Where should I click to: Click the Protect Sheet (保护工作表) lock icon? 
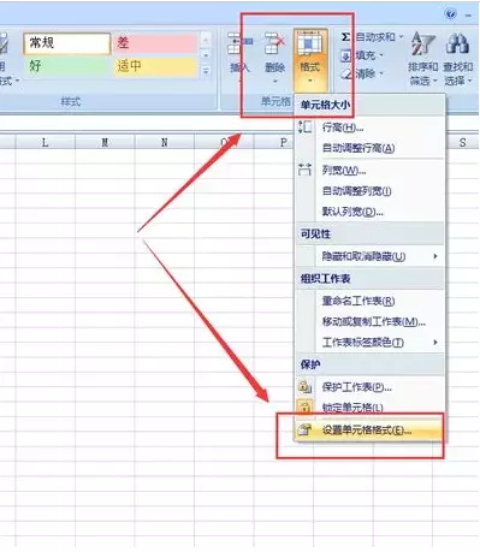coord(305,387)
